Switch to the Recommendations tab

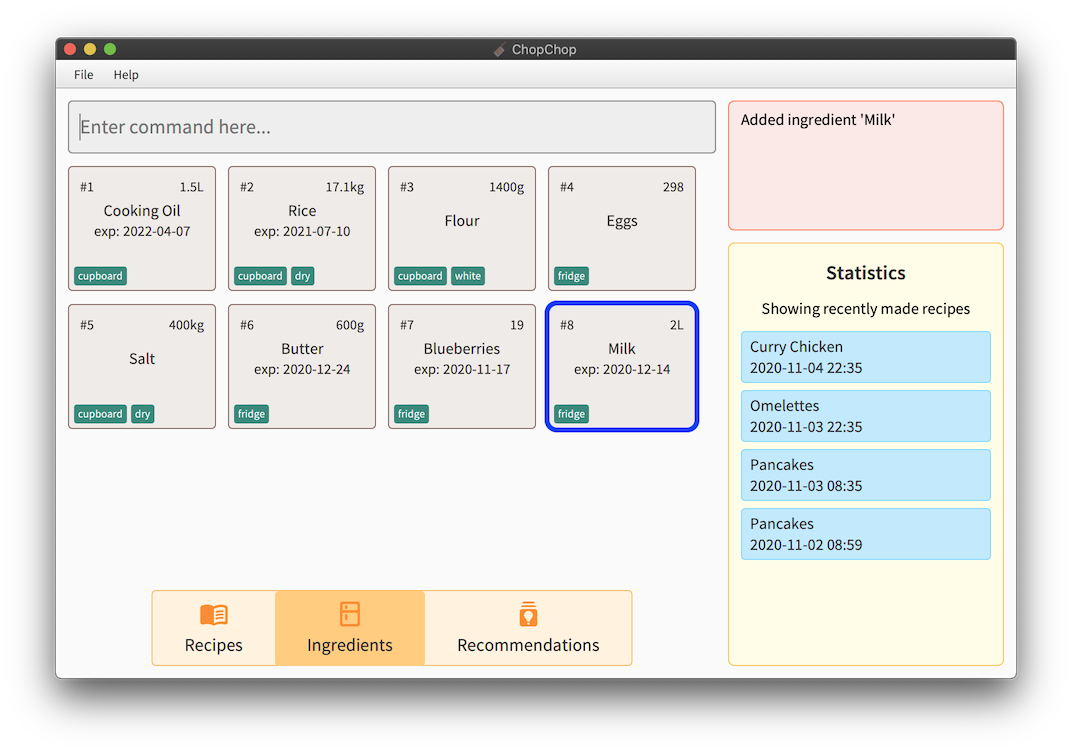pyautogui.click(x=528, y=628)
